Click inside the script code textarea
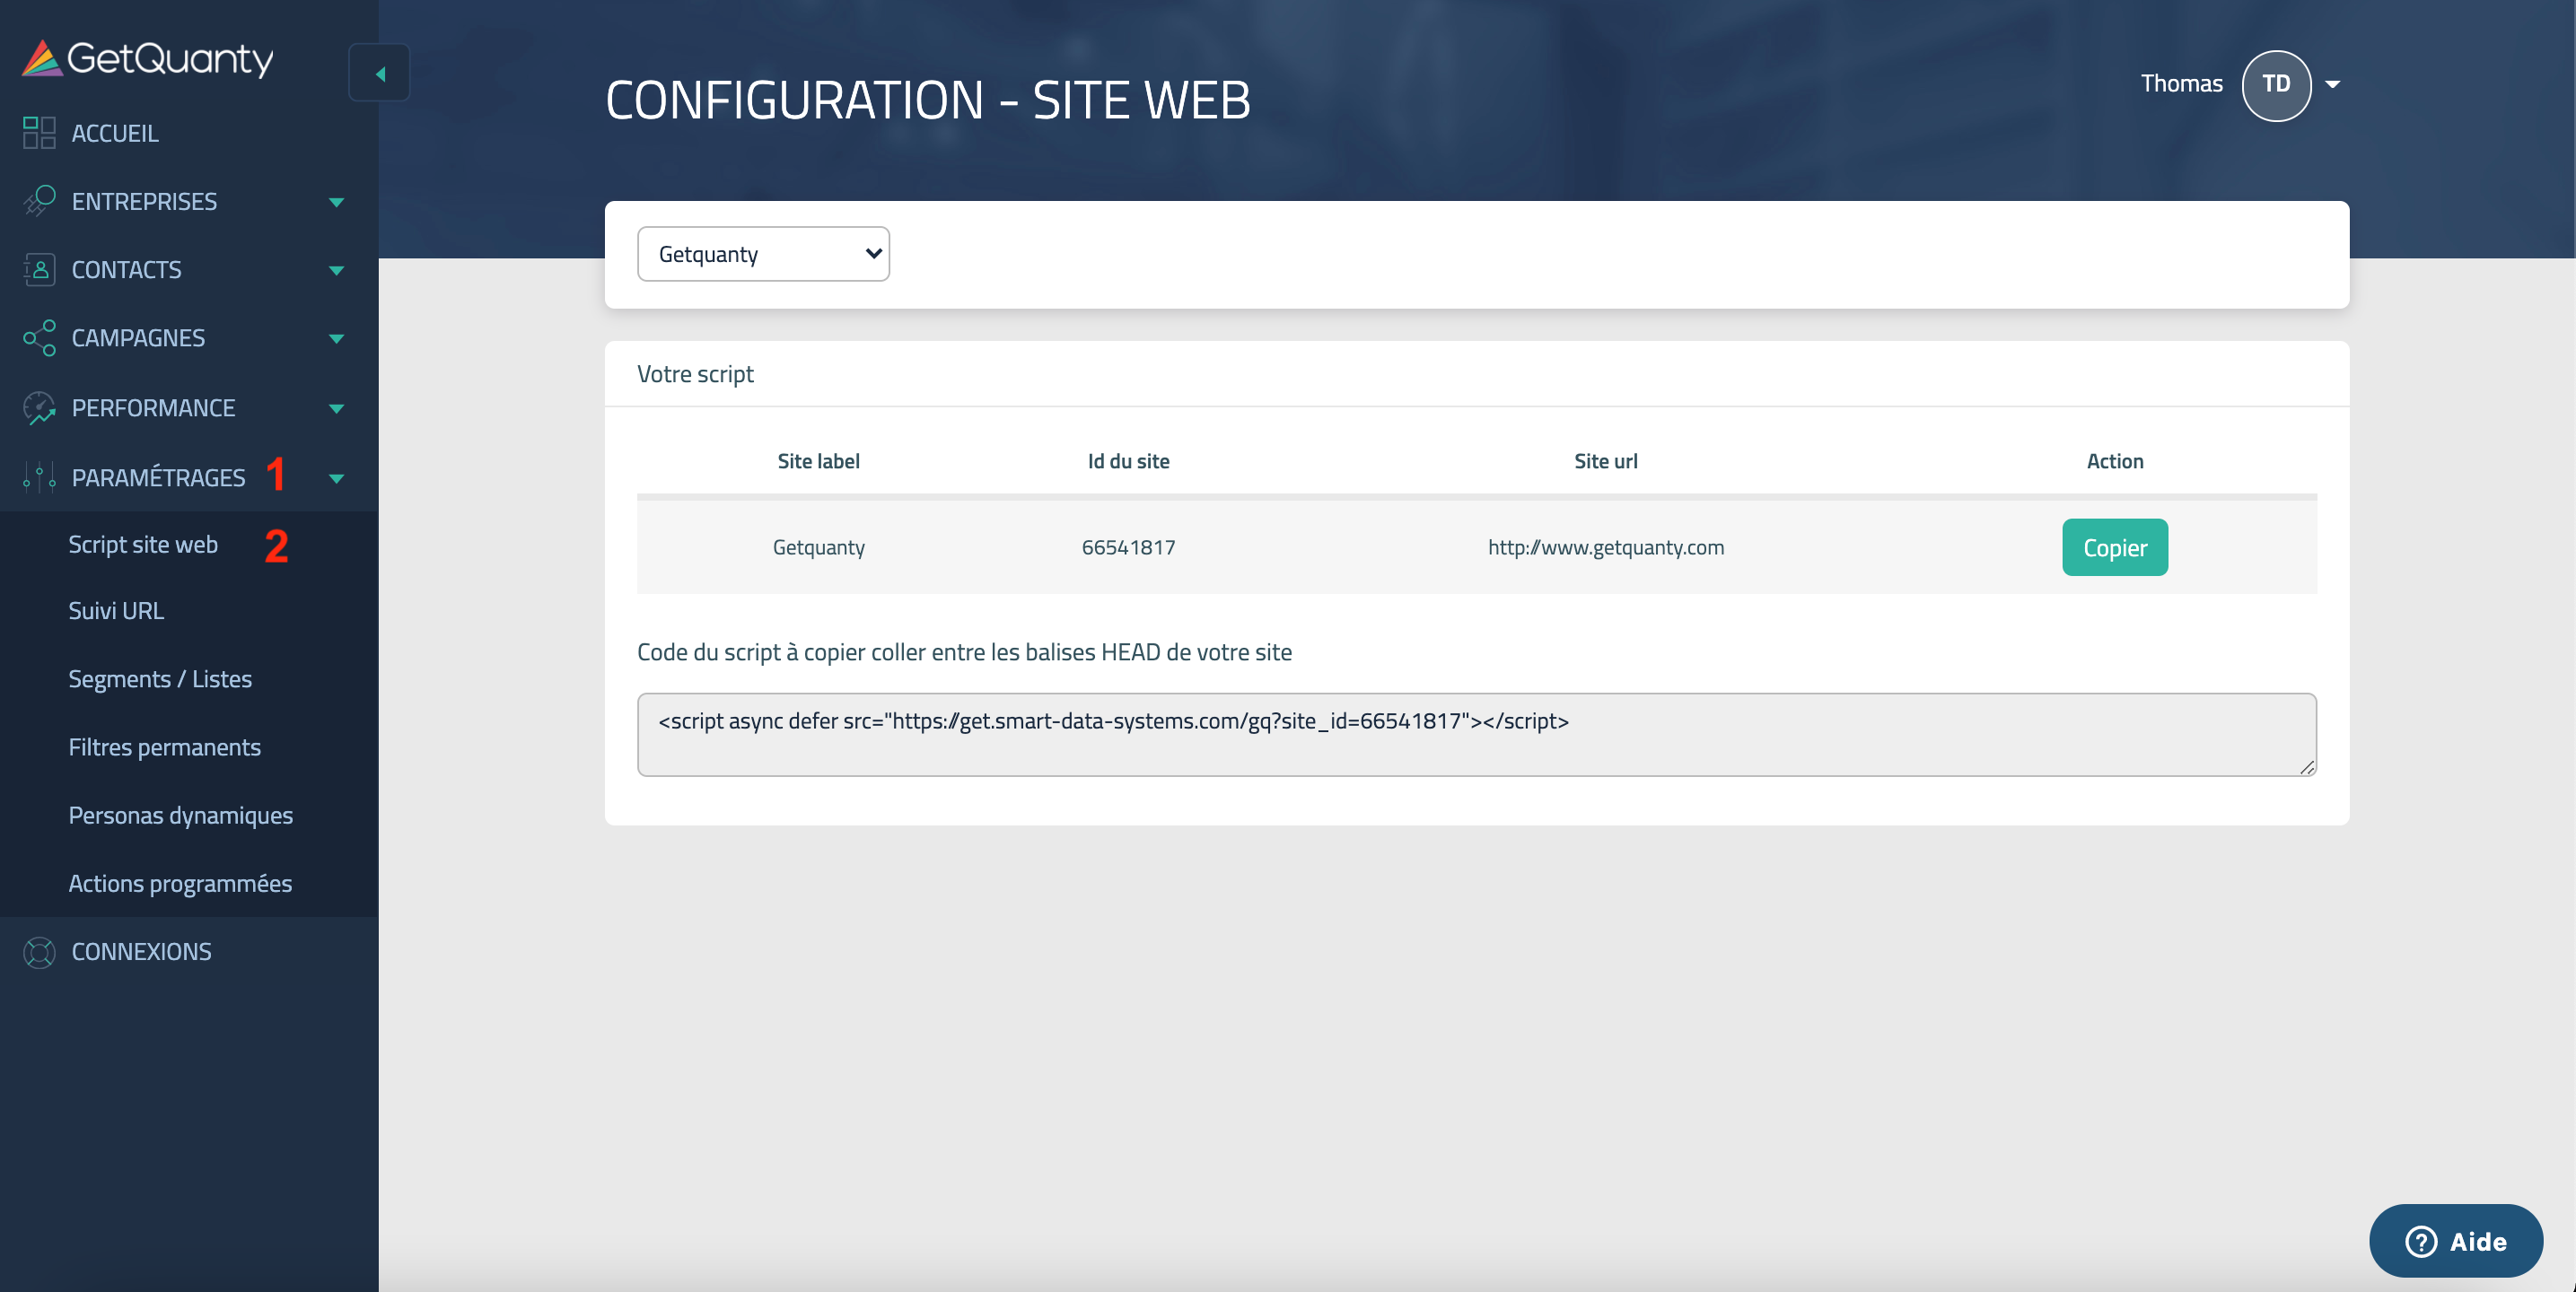The width and height of the screenshot is (2576, 1292). 1476,735
